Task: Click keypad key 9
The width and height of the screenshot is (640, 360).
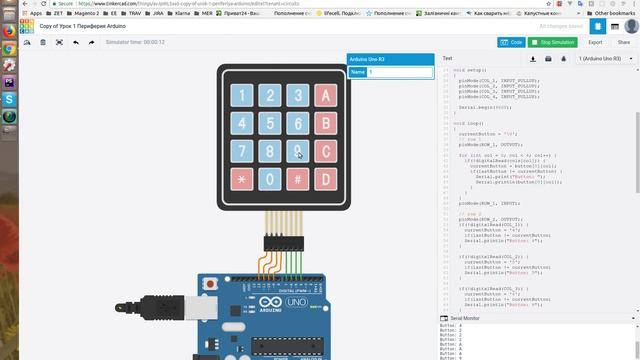Action: tap(298, 151)
